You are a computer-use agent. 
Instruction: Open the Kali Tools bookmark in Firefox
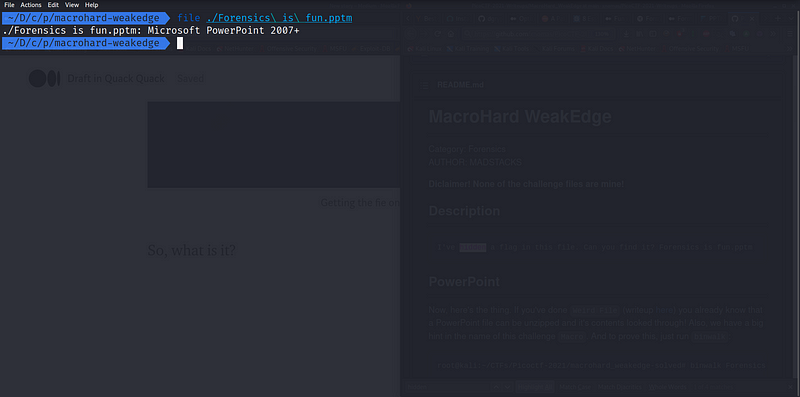pyautogui.click(x=511, y=49)
